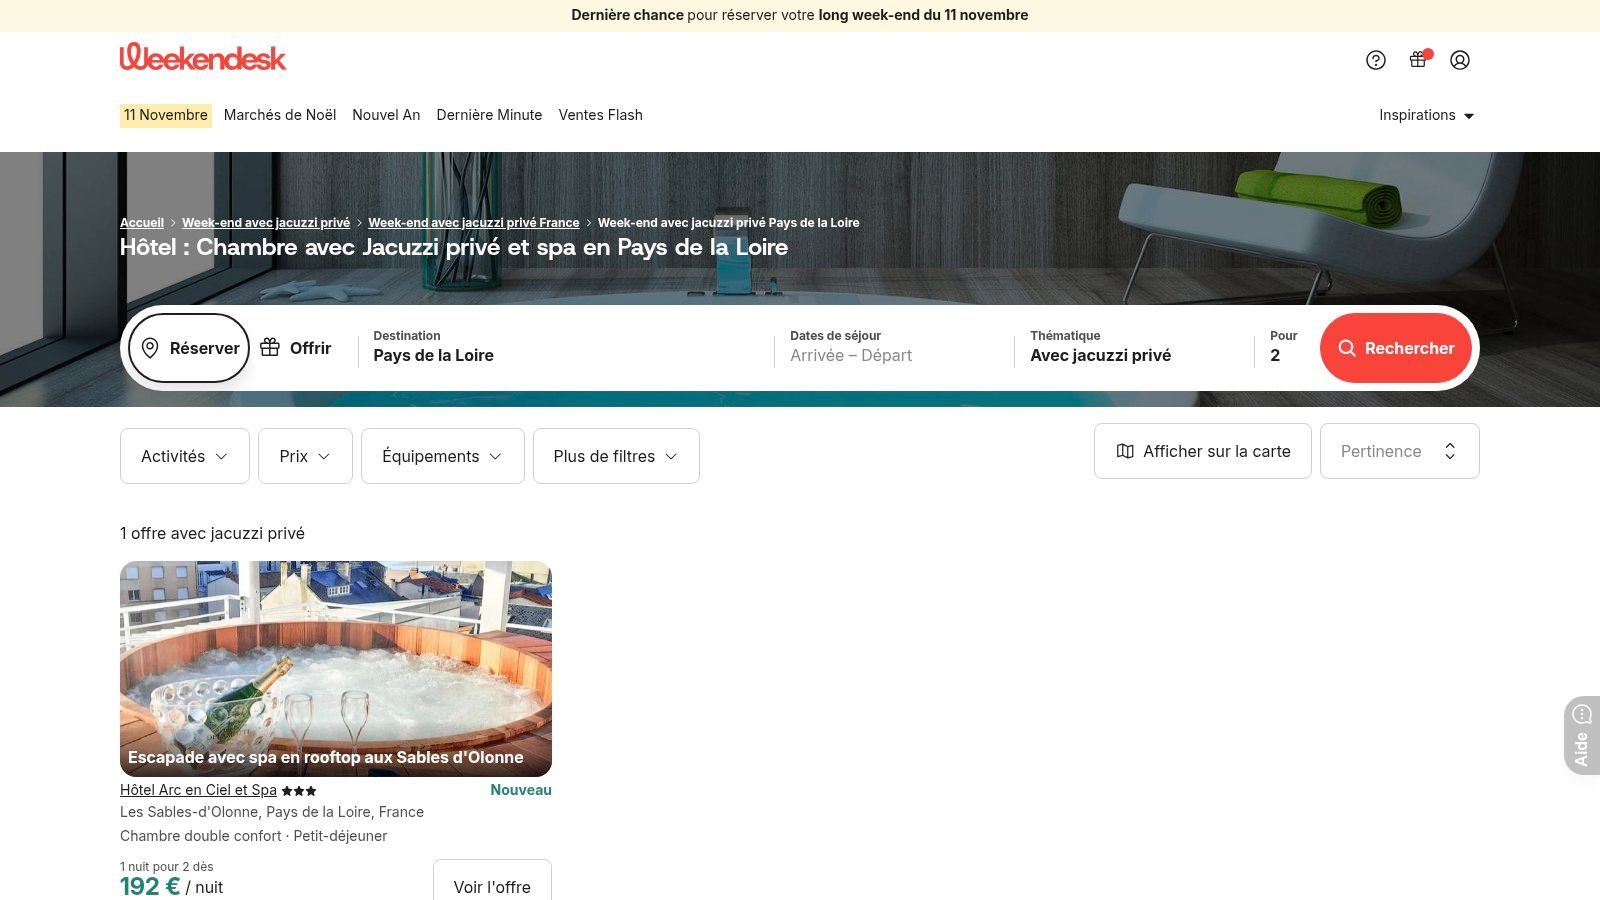Click the Pour guests count field
The height and width of the screenshot is (900, 1600).
(x=1285, y=348)
